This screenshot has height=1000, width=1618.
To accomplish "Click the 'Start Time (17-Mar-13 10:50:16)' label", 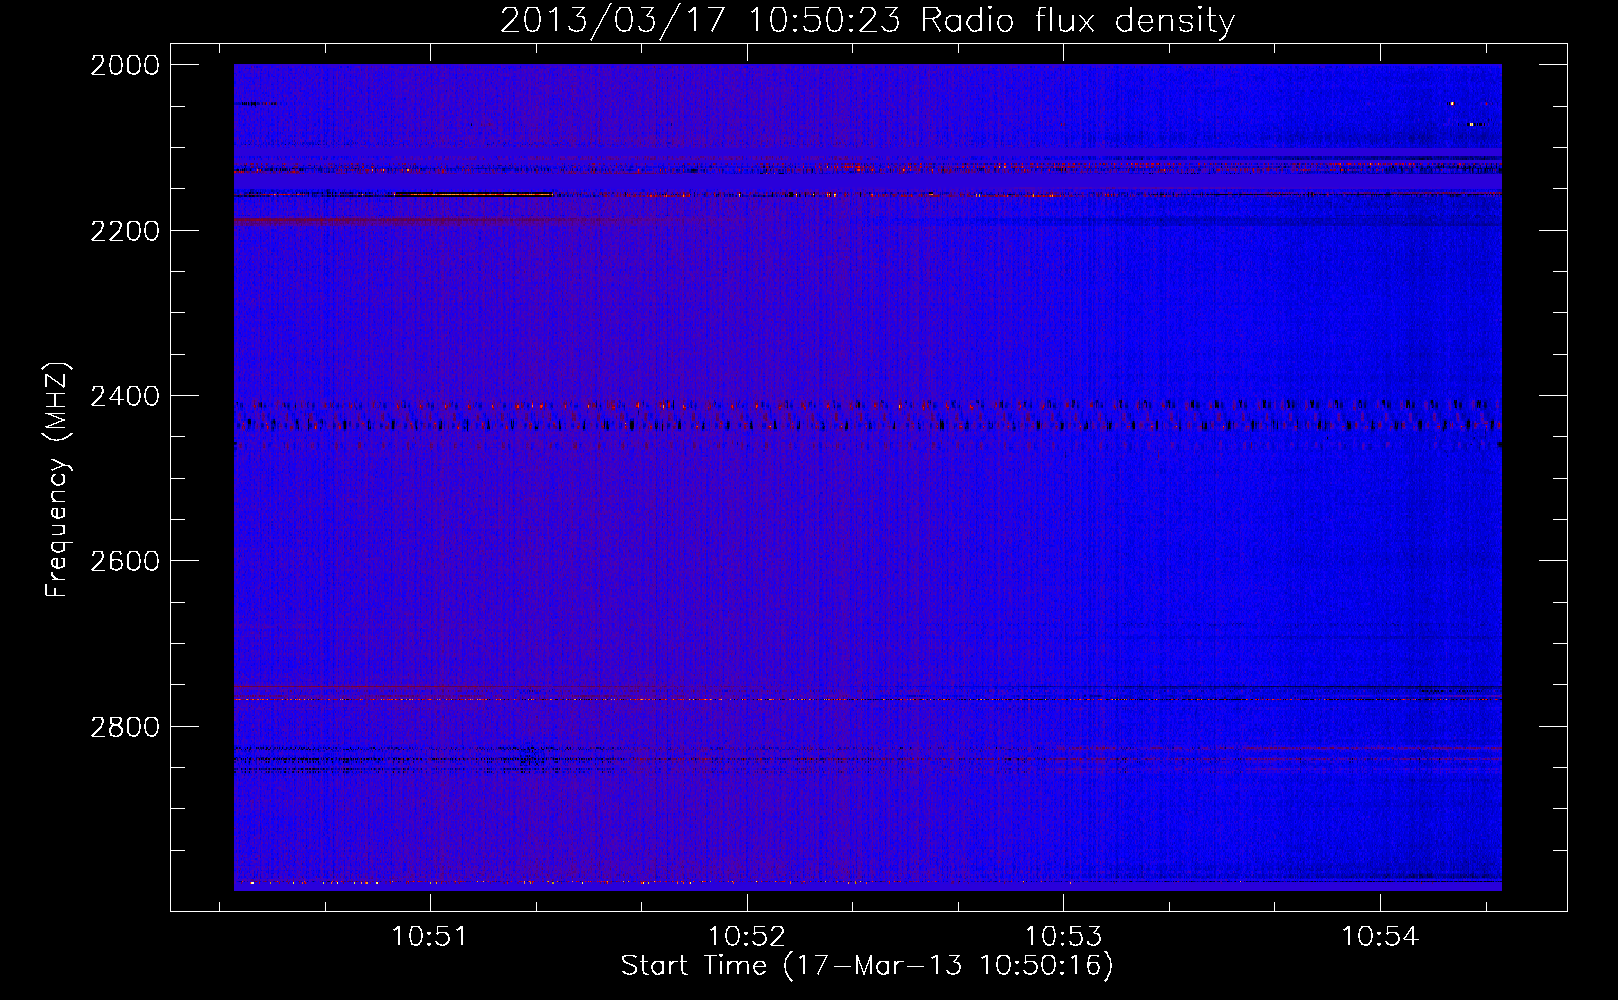I will click(x=867, y=966).
